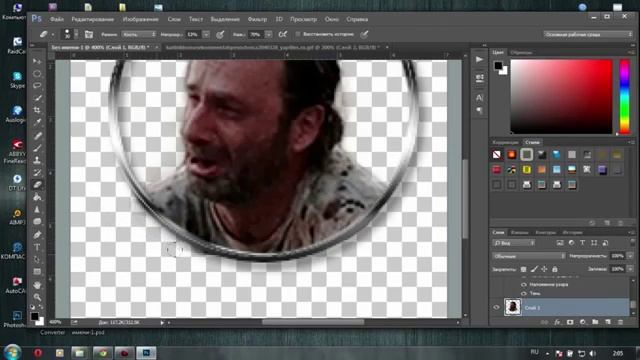Select the Elliptical Marquee tool

[37, 73]
